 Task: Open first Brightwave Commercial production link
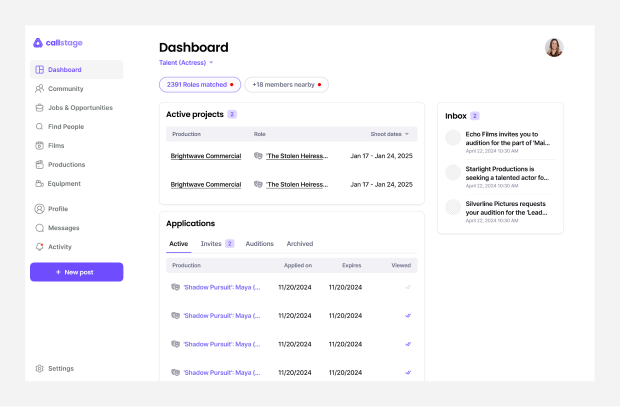pyautogui.click(x=206, y=156)
